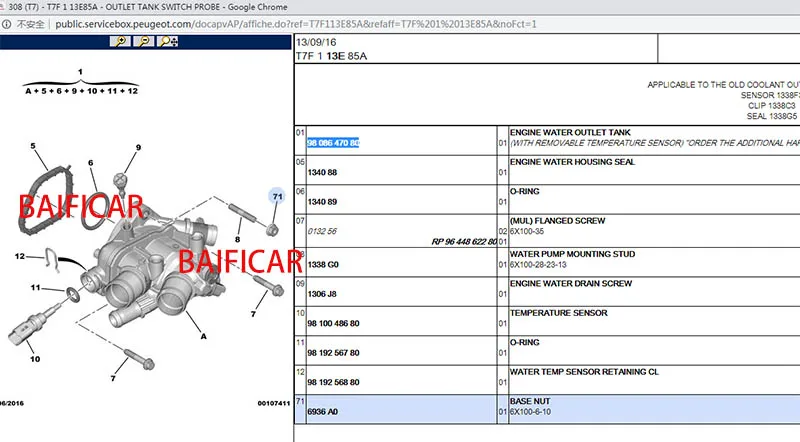Viewport: 800px width, 442px height.
Task: Click callout 1 above the assembly bracket
Action: click(x=80, y=72)
